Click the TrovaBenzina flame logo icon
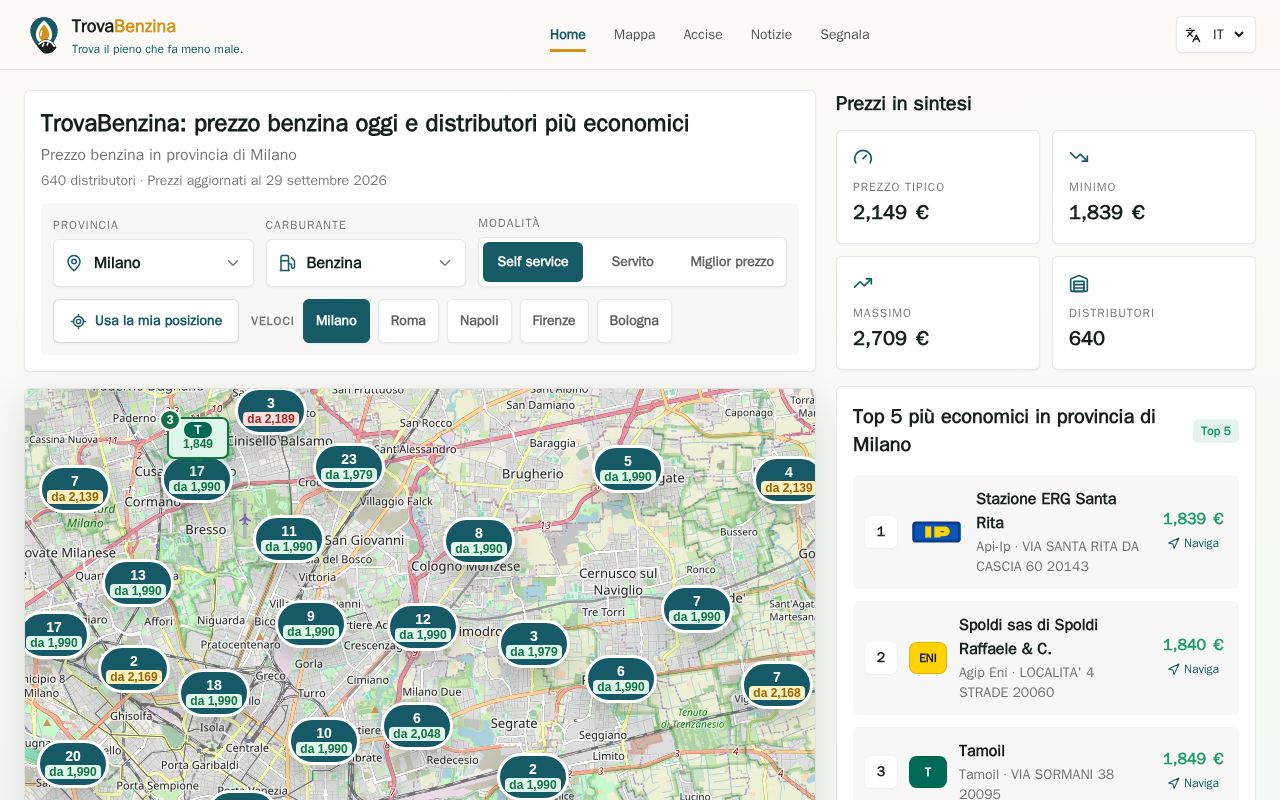This screenshot has height=800, width=1280. coord(44,35)
